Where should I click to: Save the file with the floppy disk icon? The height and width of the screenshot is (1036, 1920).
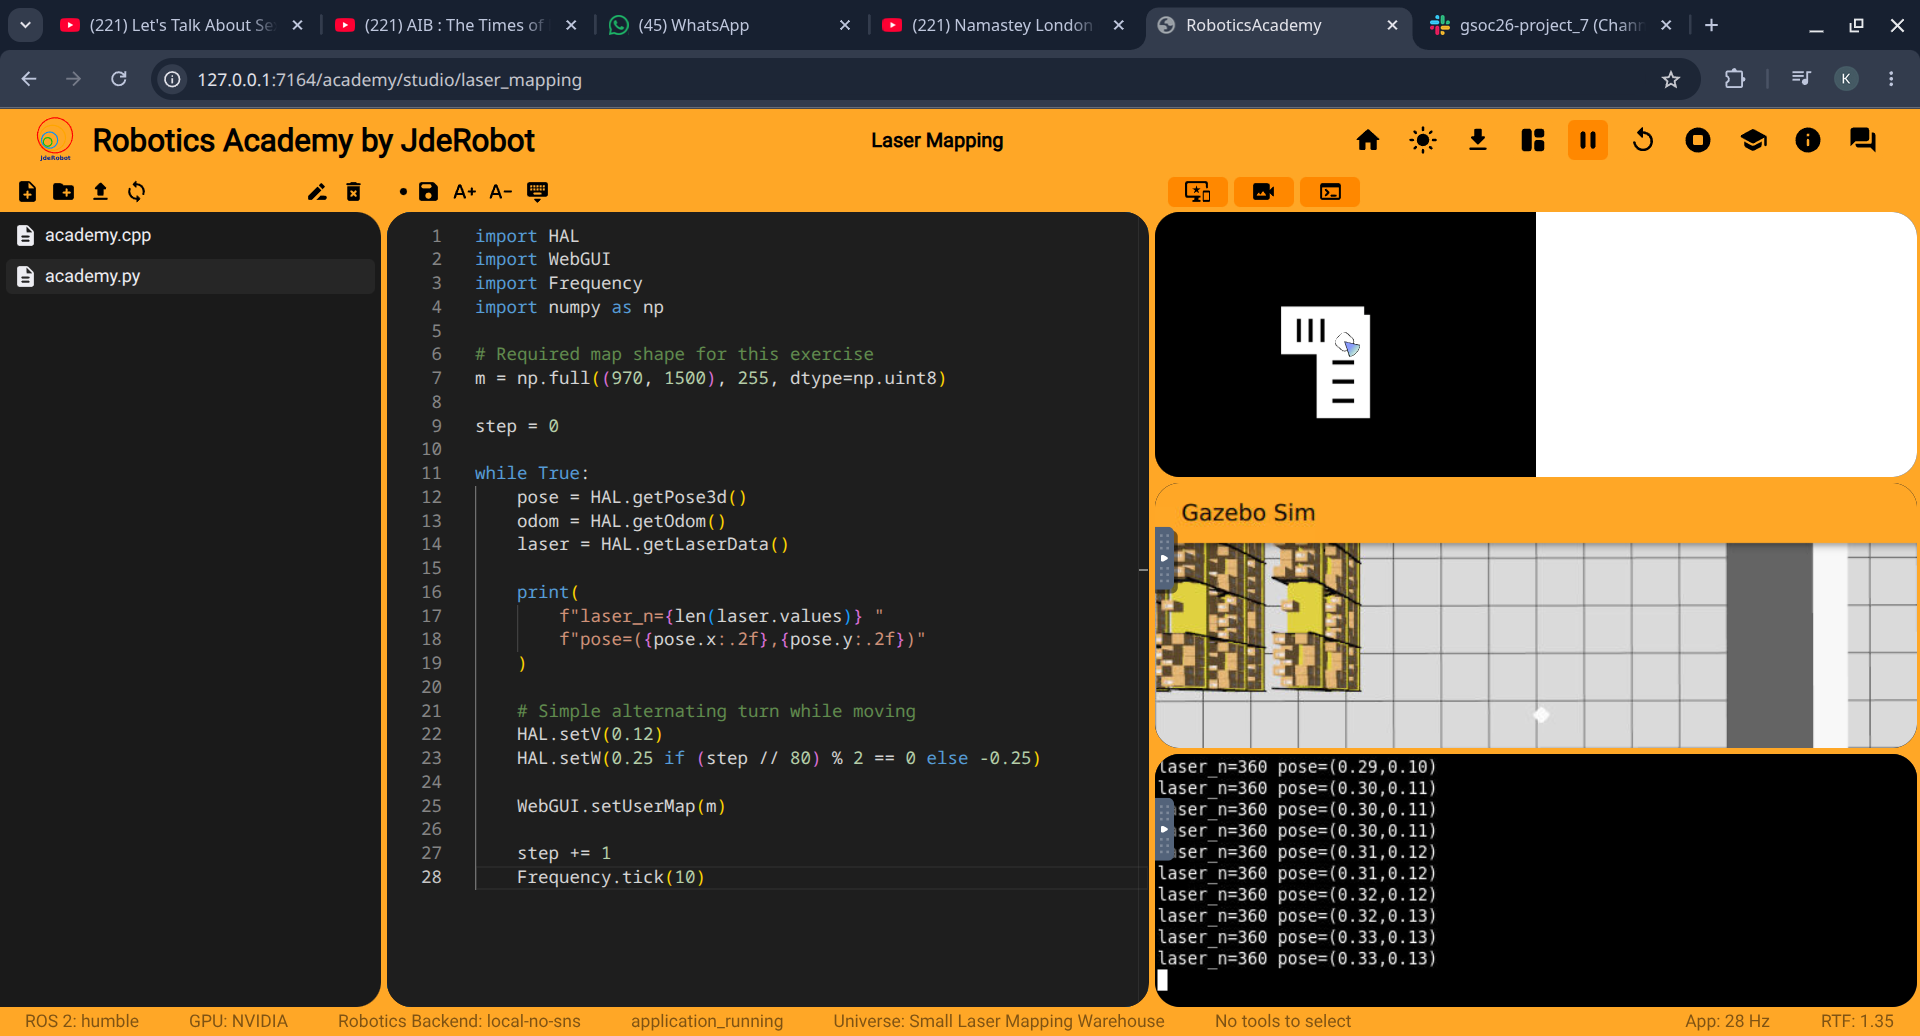coord(428,192)
